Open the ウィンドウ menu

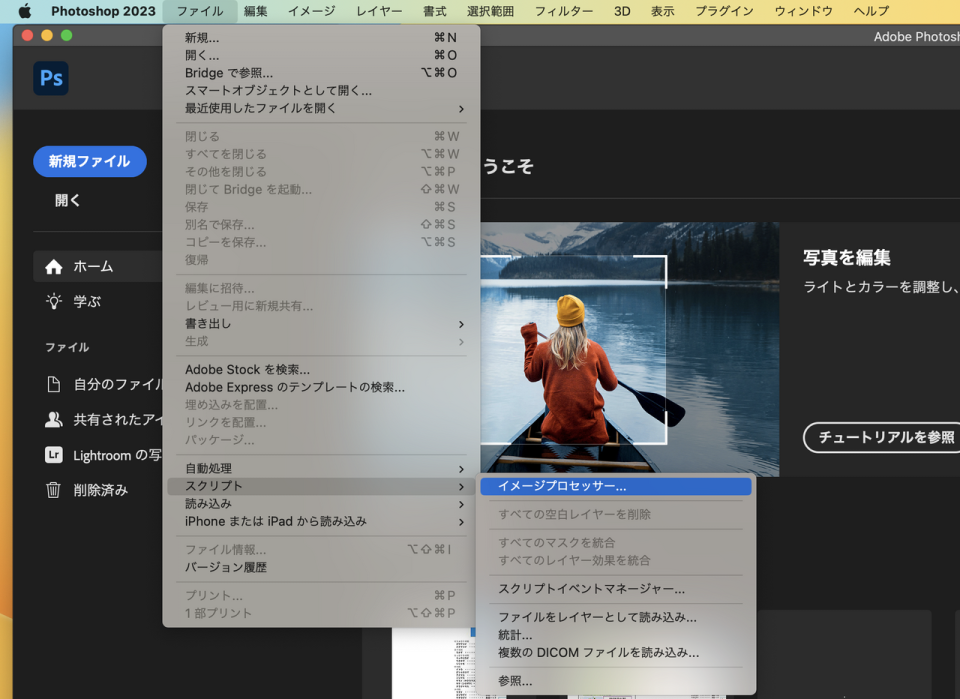click(803, 11)
